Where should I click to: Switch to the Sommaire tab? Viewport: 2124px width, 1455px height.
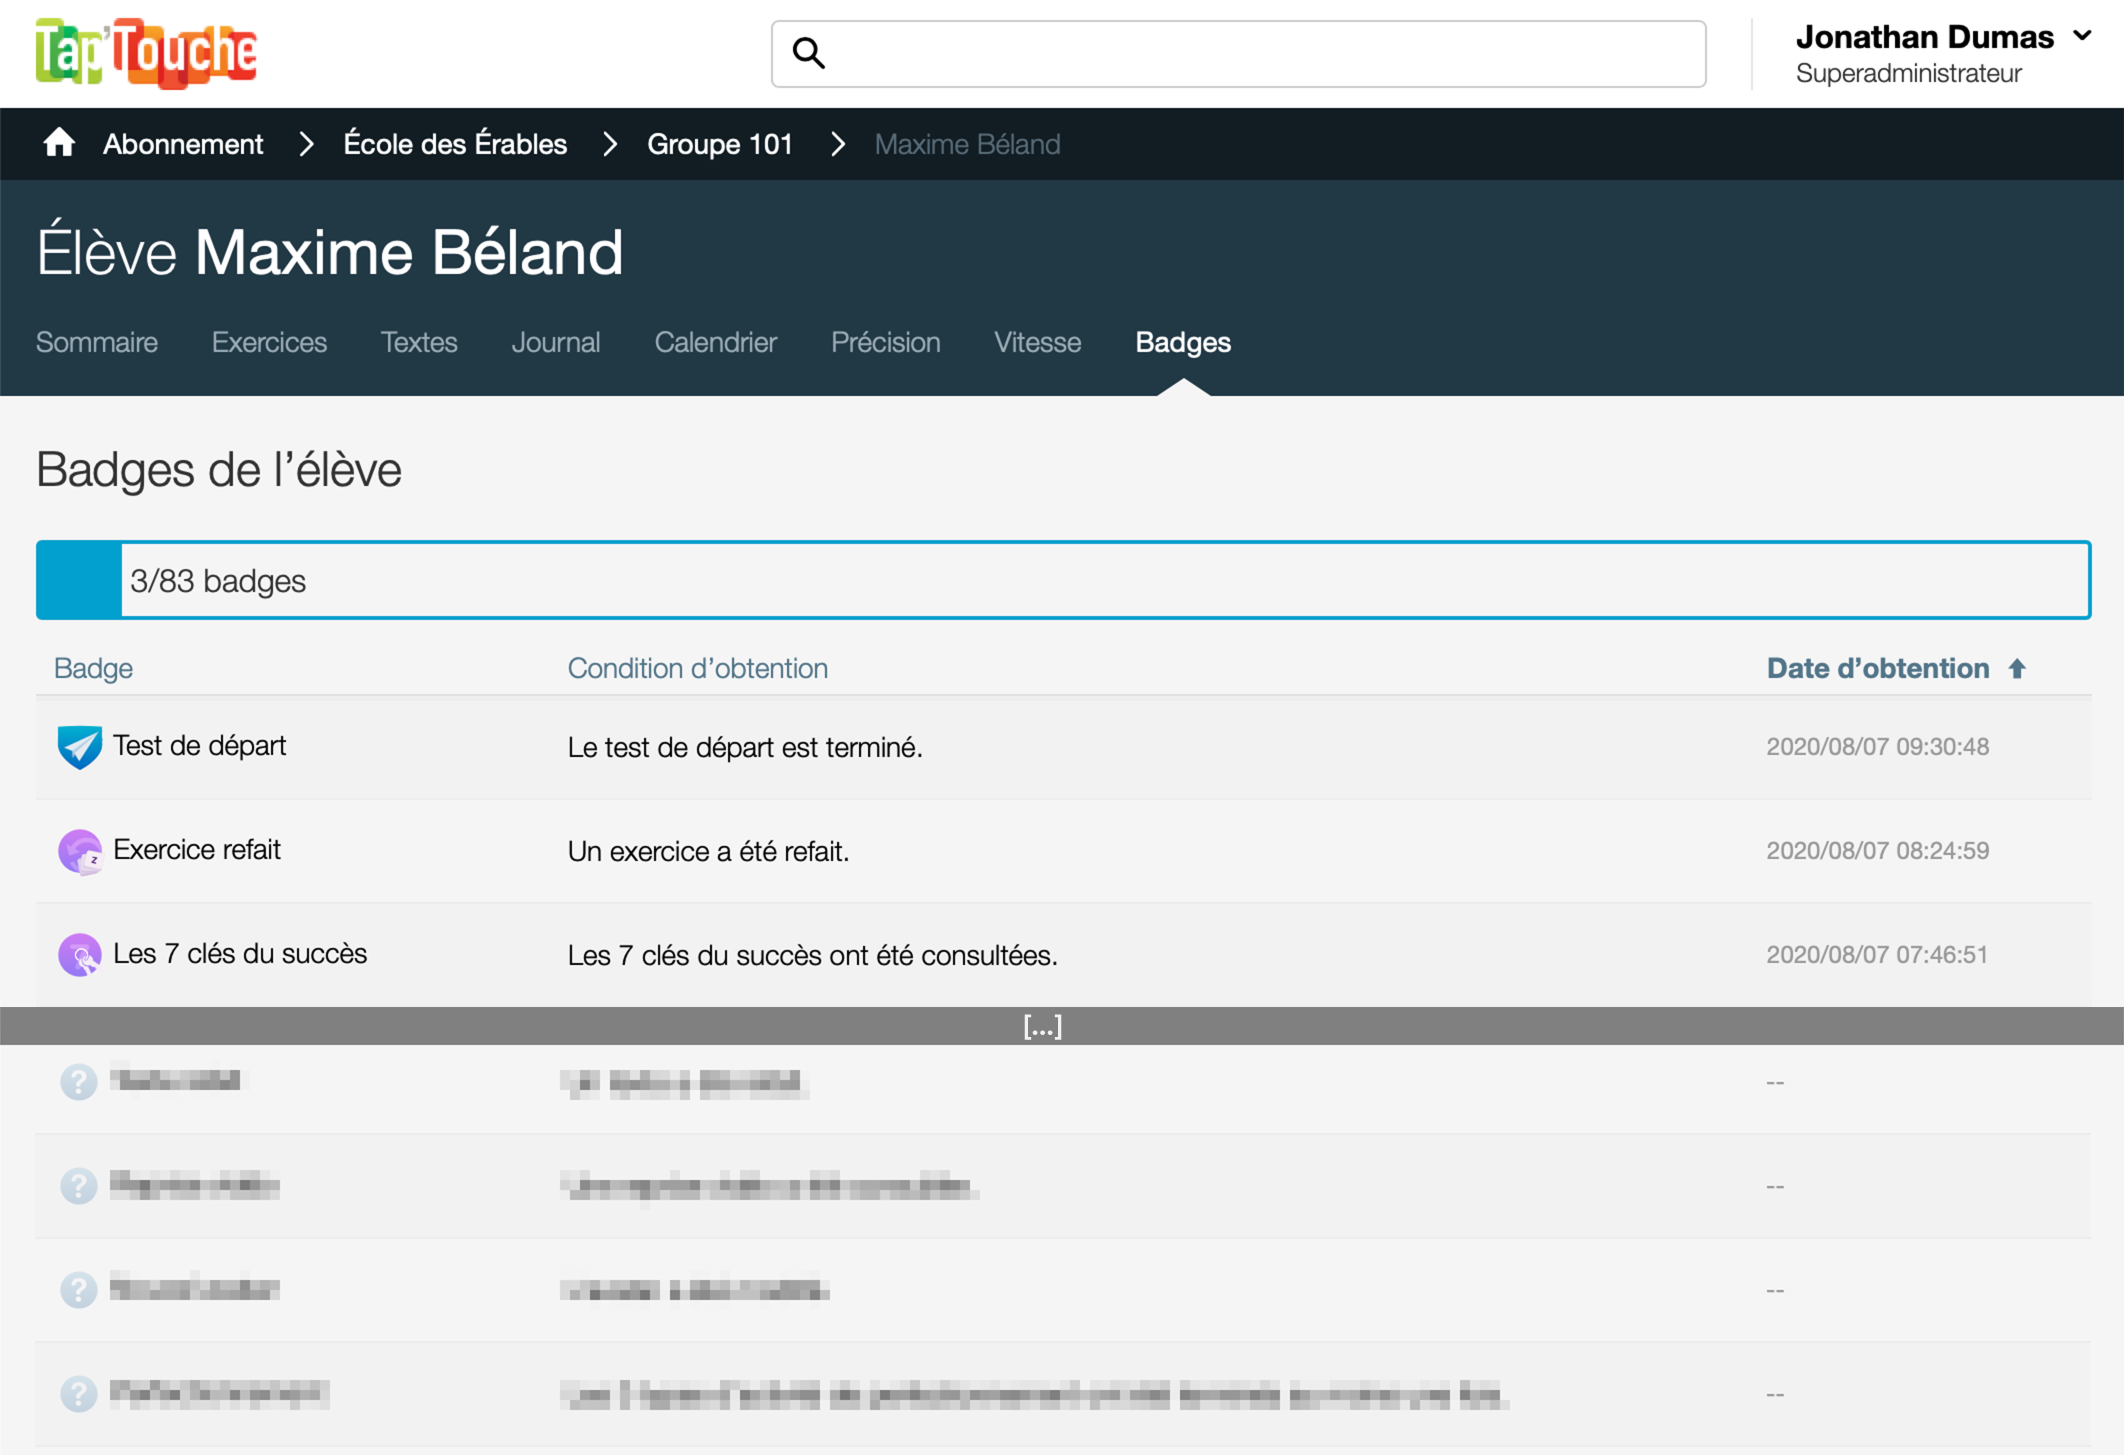click(97, 342)
